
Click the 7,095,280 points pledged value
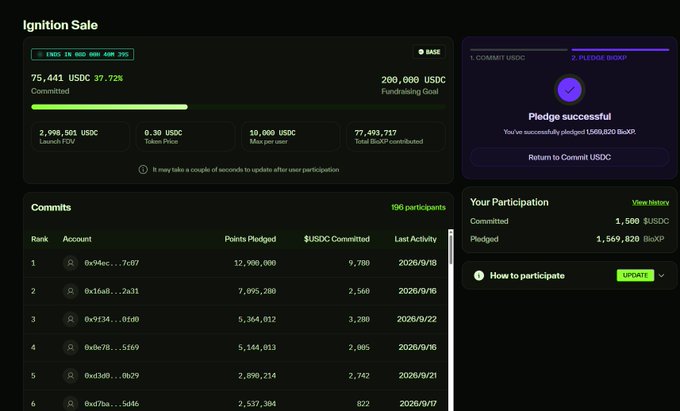[x=257, y=291]
